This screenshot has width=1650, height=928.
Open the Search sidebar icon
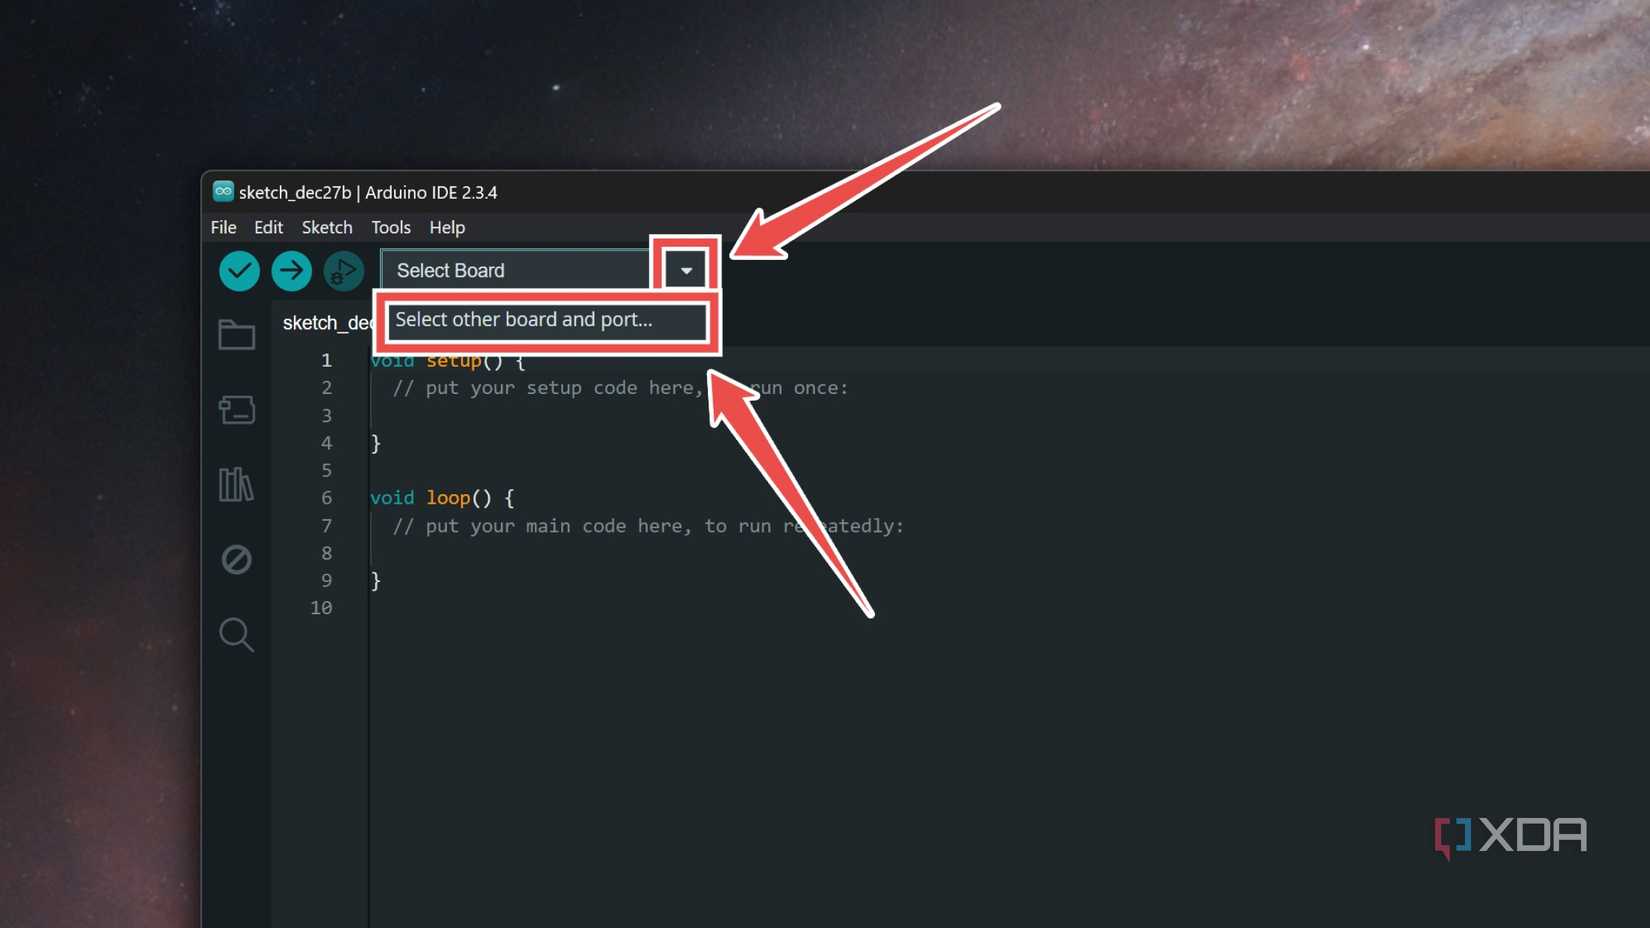pos(236,634)
